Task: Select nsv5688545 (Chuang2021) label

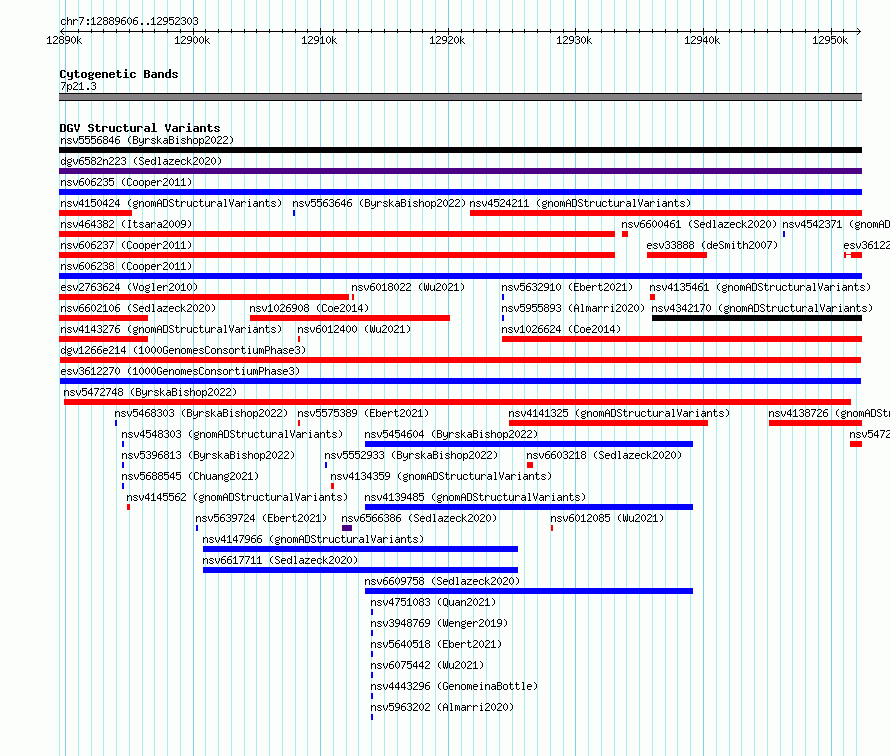Action: pos(190,476)
